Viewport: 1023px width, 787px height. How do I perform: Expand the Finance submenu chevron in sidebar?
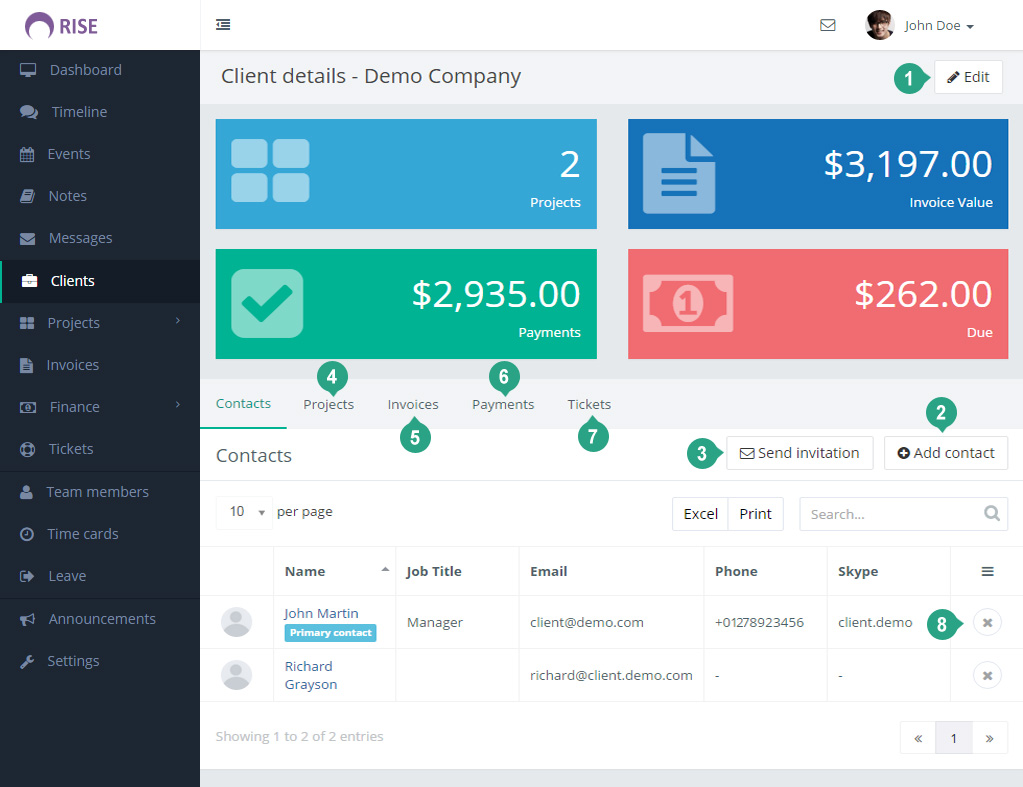177,405
